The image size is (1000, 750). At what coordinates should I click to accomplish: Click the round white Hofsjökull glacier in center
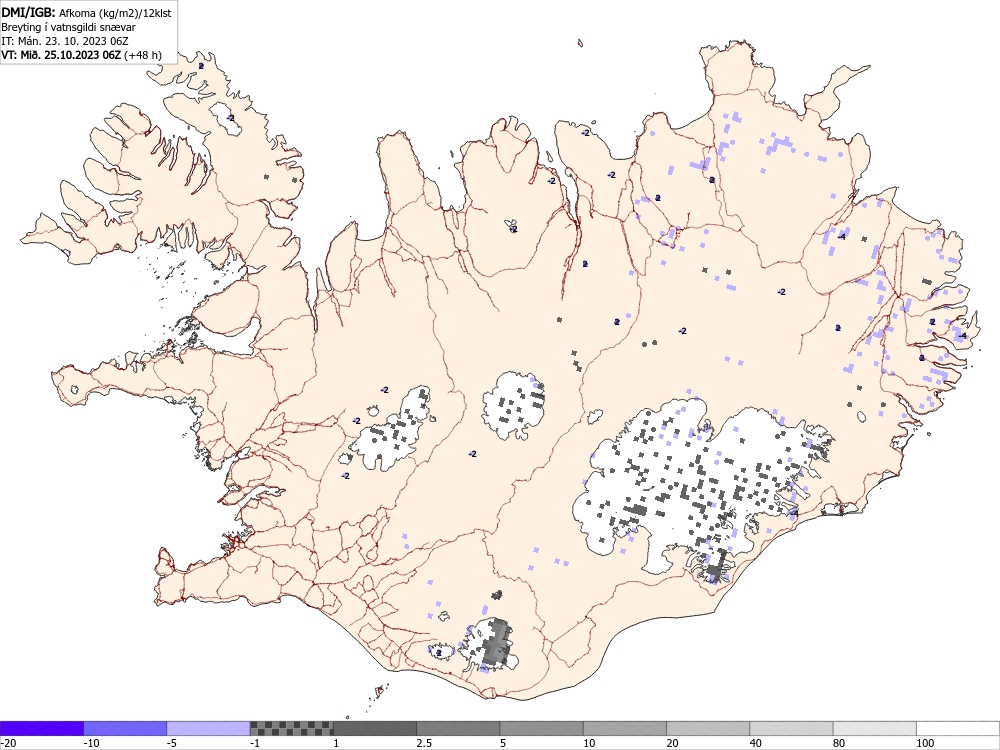[514, 406]
